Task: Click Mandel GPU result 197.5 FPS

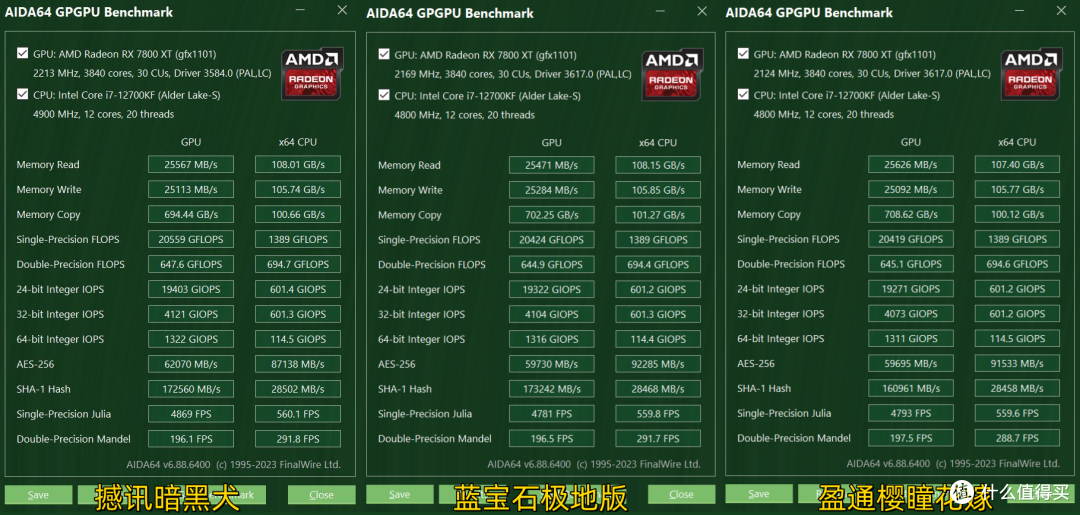Action: (x=911, y=438)
